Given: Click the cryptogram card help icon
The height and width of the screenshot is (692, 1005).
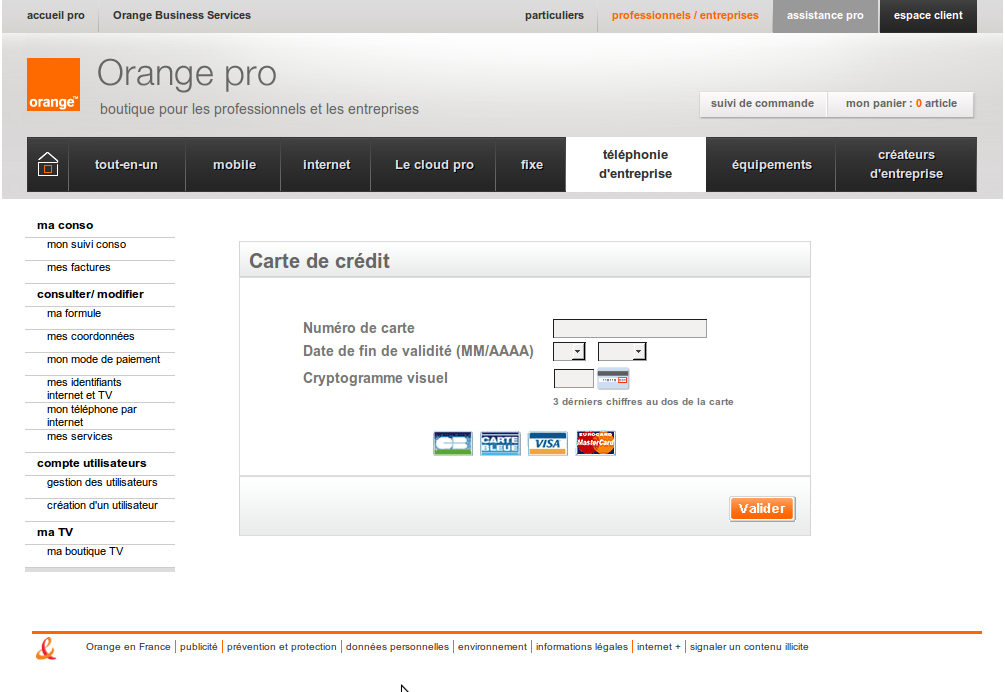Looking at the screenshot, I should [613, 379].
